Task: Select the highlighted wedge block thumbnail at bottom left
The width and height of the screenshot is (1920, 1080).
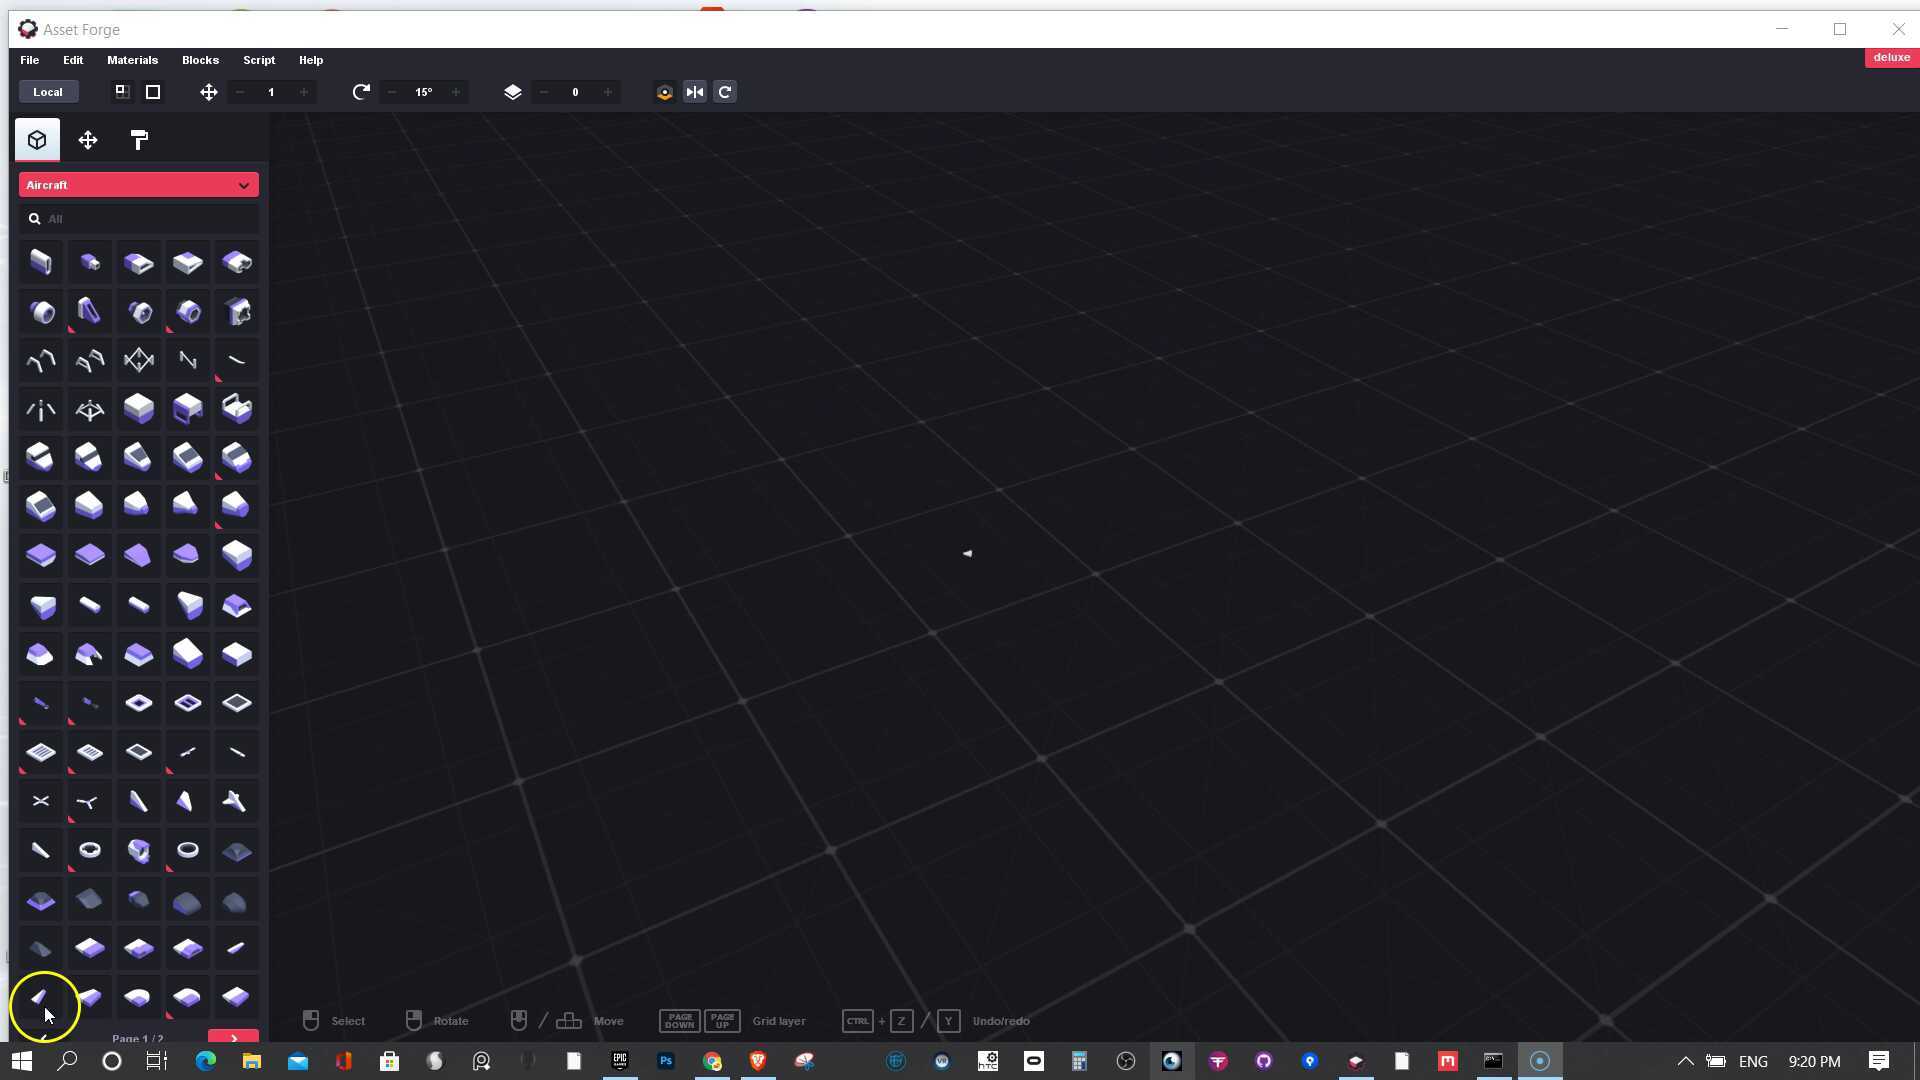Action: point(41,997)
